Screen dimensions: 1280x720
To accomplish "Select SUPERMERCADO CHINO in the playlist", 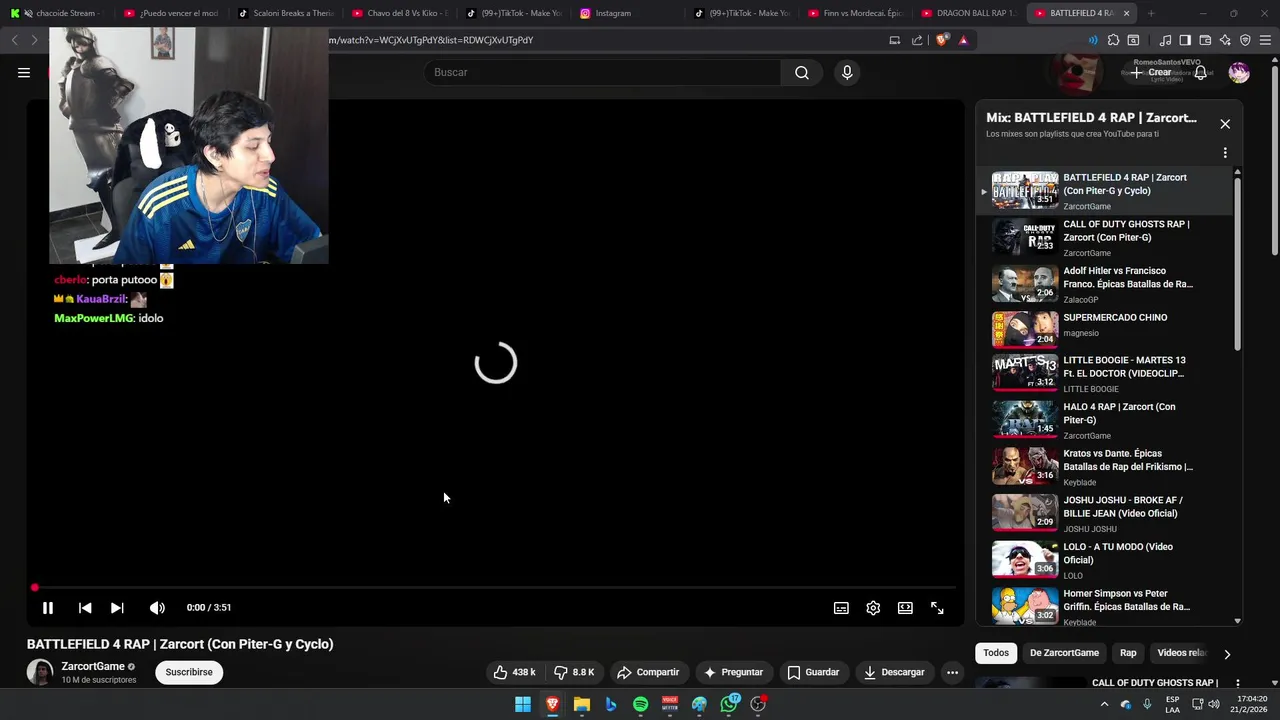I will [1104, 330].
